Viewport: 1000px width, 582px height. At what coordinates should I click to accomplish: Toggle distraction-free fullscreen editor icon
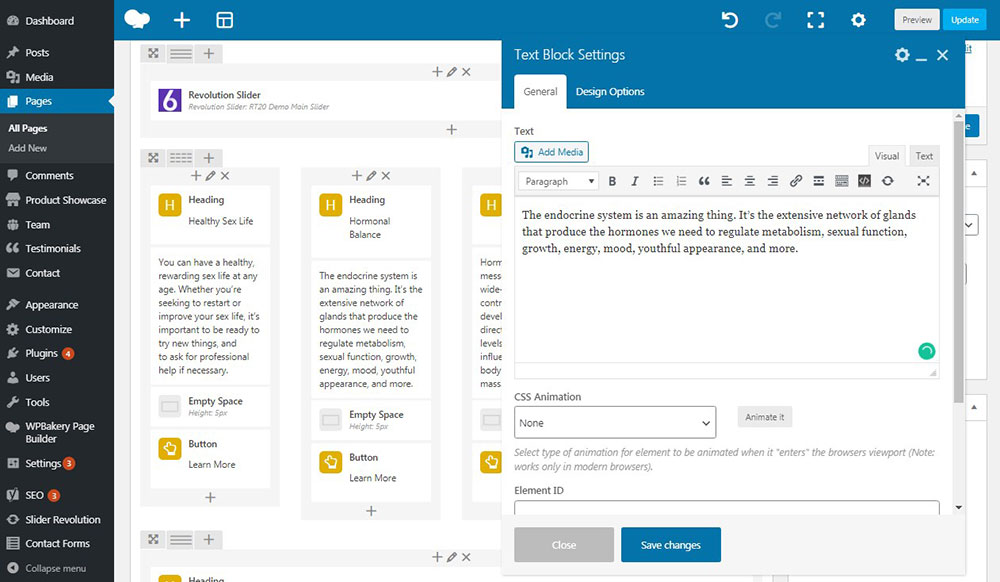(x=923, y=181)
